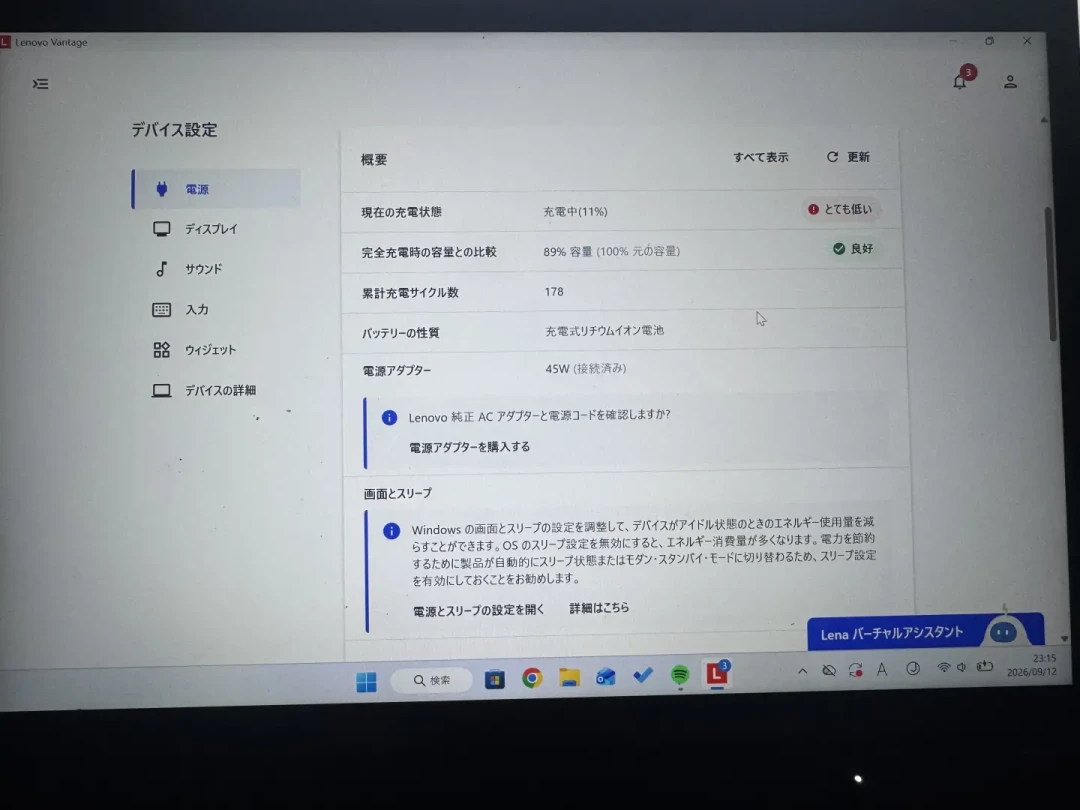Open Google Chrome from the taskbar
Image resolution: width=1080 pixels, height=810 pixels.
coord(532,678)
